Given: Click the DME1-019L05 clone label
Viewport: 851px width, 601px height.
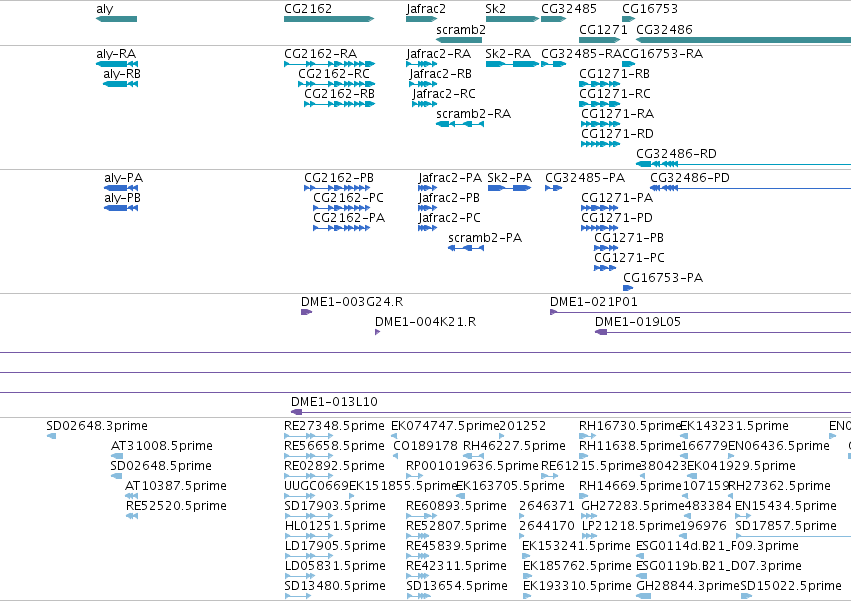Looking at the screenshot, I should [638, 322].
